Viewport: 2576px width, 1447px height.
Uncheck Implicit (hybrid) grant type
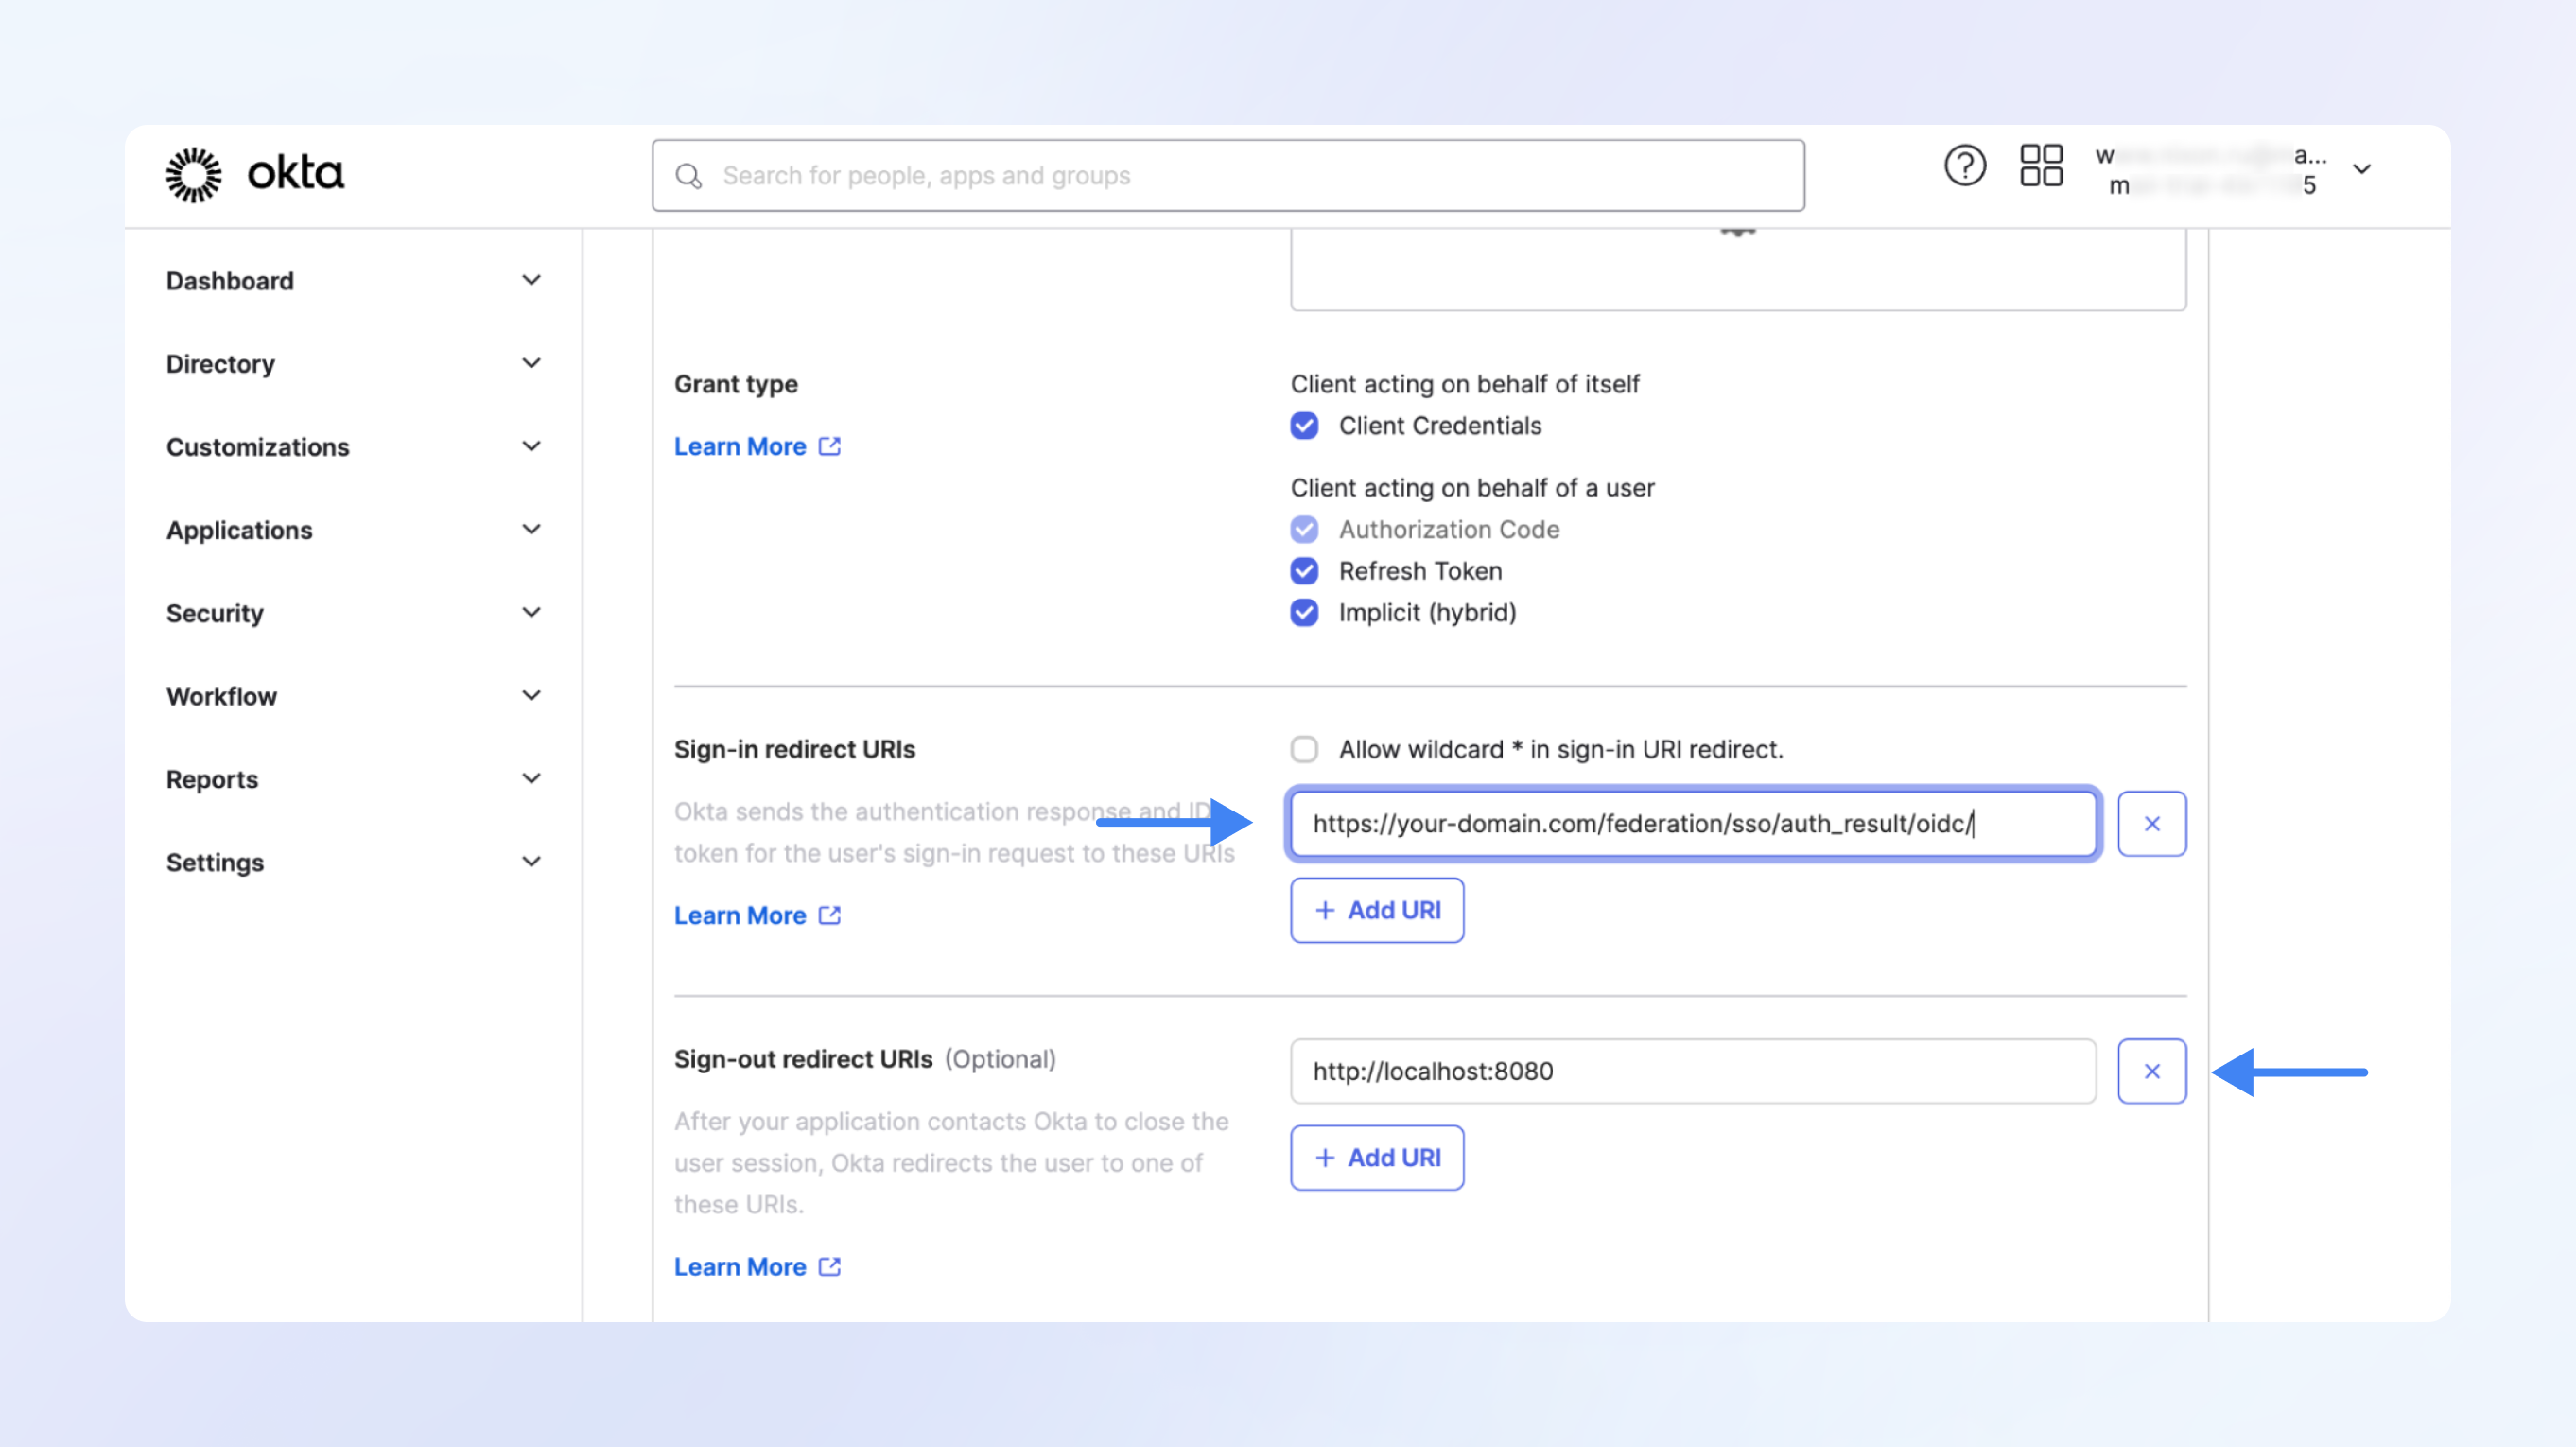[x=1304, y=613]
